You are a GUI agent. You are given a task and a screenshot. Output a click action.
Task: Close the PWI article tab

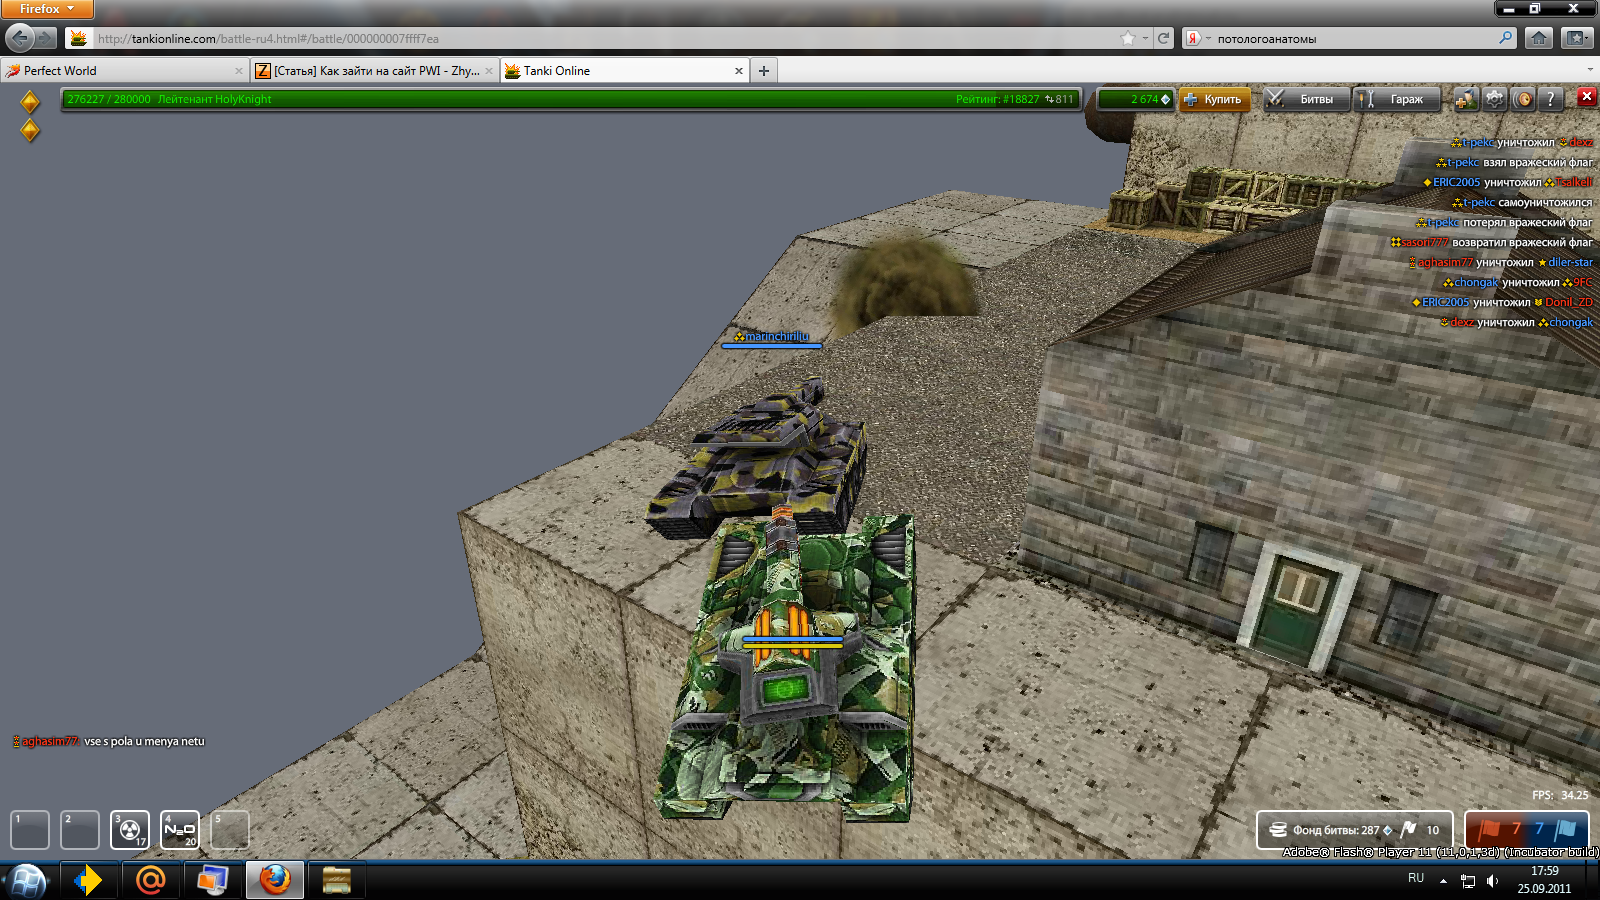click(489, 71)
